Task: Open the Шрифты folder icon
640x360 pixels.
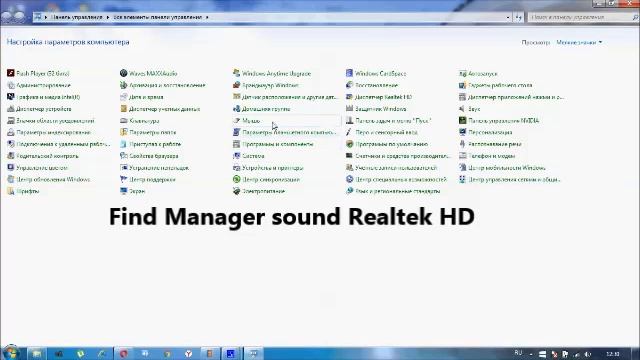Action: coord(11,191)
